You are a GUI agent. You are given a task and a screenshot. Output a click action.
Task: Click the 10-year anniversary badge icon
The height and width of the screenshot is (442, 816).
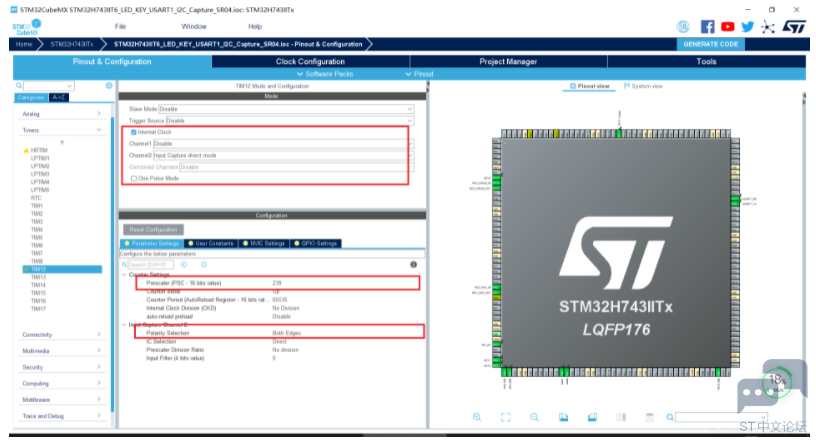click(x=683, y=27)
